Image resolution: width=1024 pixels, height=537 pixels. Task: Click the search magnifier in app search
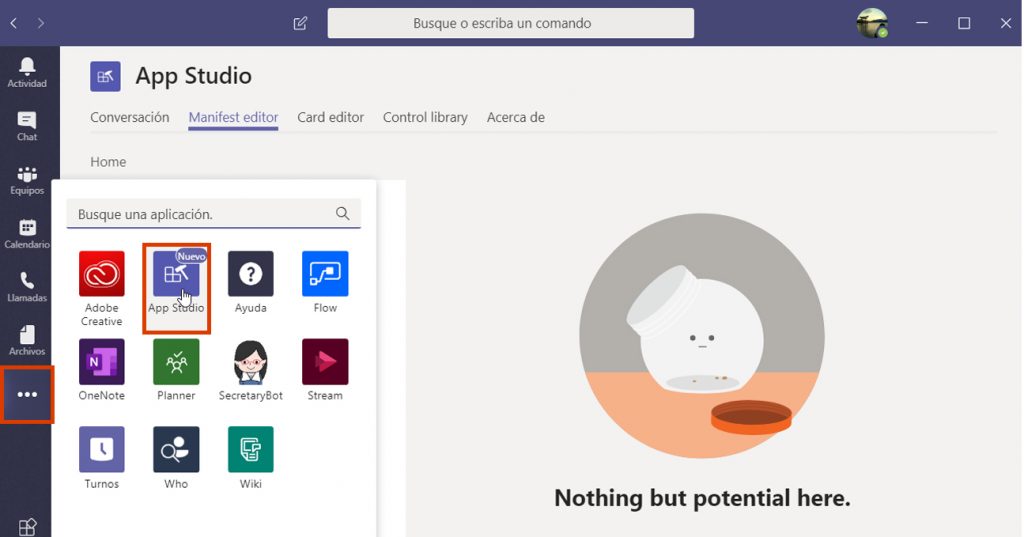[342, 213]
